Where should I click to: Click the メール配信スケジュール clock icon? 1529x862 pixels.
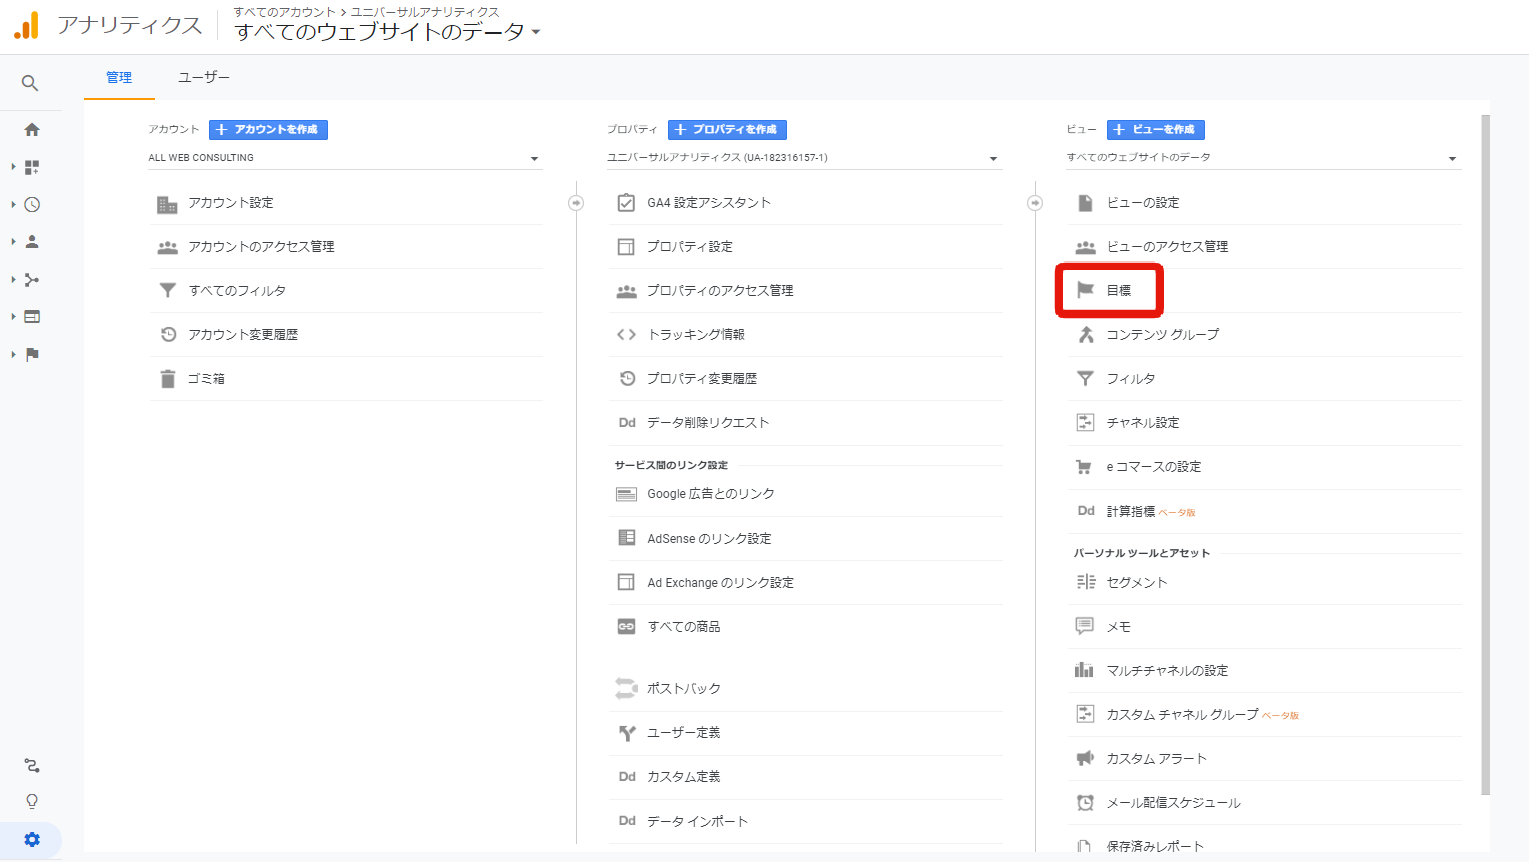1085,802
